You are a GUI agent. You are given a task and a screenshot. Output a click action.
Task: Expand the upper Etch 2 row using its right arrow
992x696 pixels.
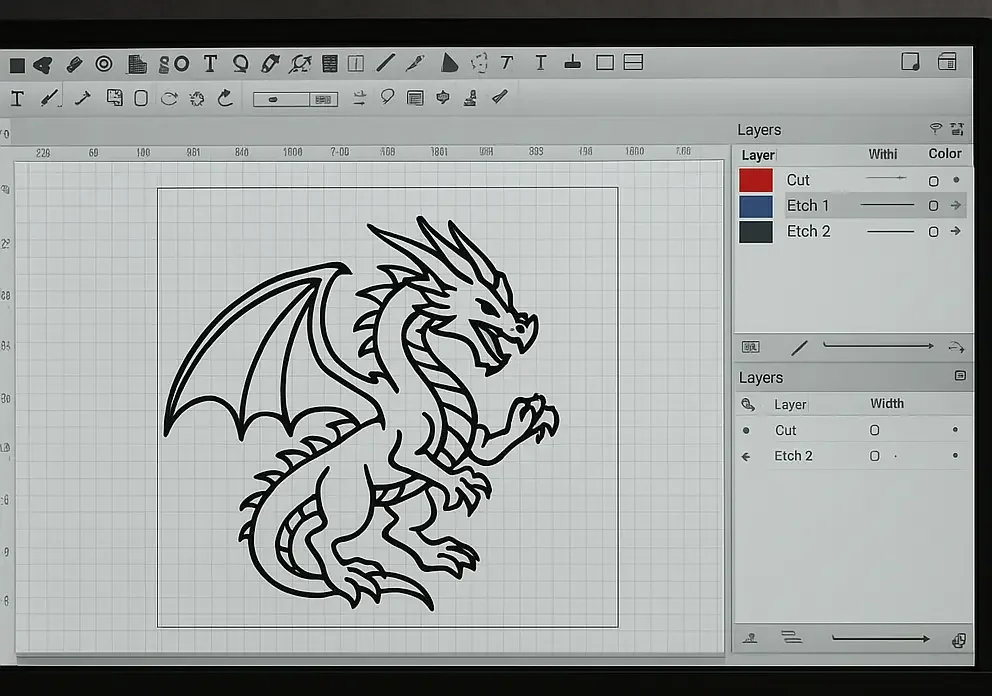point(956,231)
